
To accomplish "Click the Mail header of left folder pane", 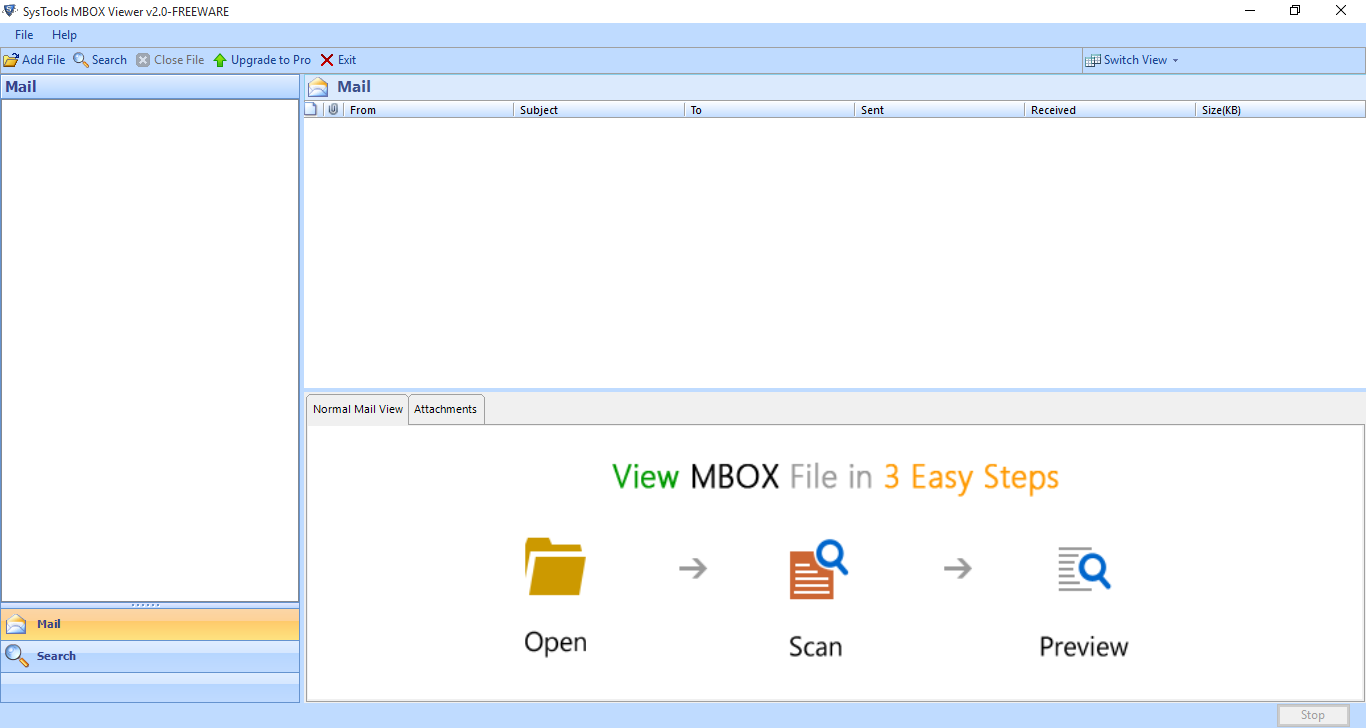I will point(150,87).
